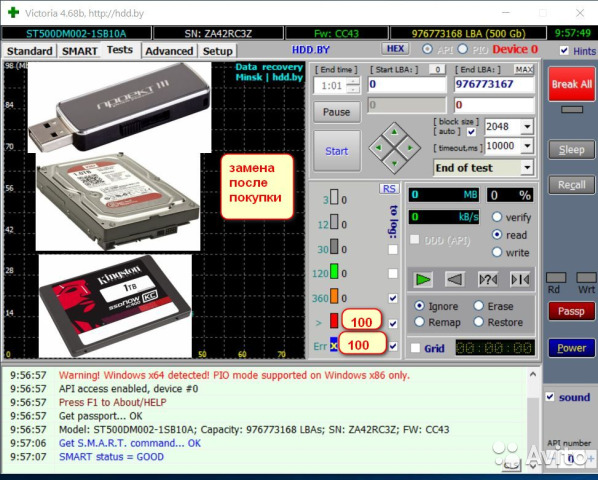This screenshot has height=480, width=598.
Task: Click the green forward play arrow icon
Action: click(423, 279)
